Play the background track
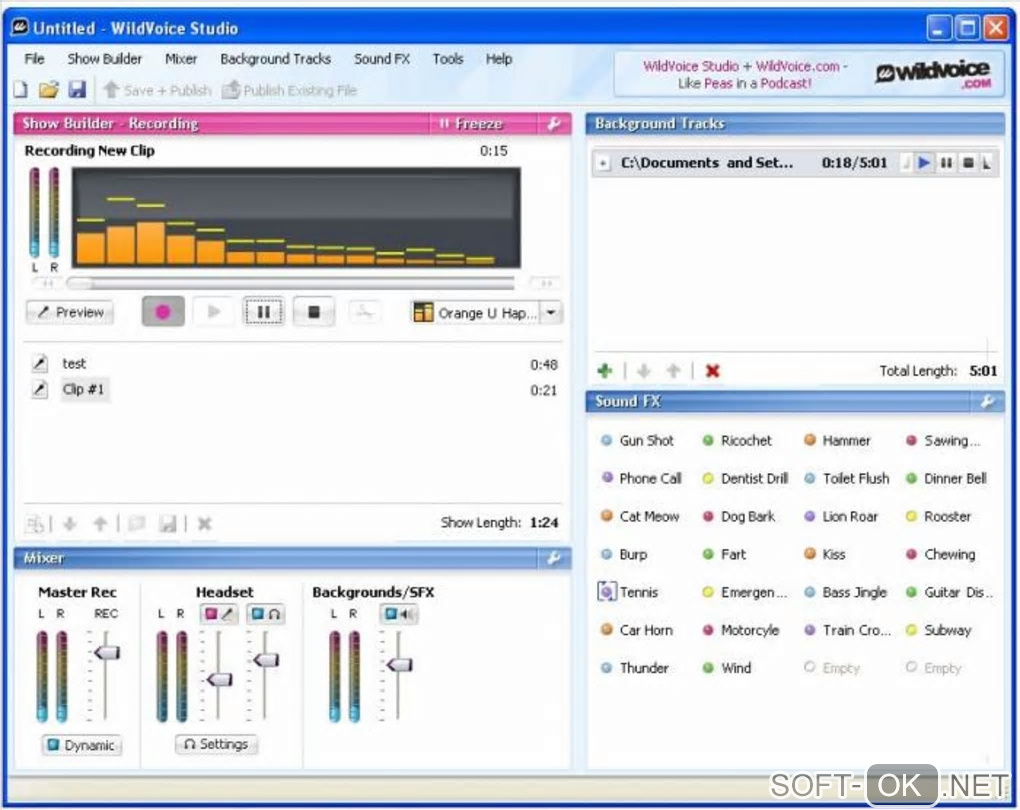Image resolution: width=1020 pixels, height=810 pixels. point(924,163)
